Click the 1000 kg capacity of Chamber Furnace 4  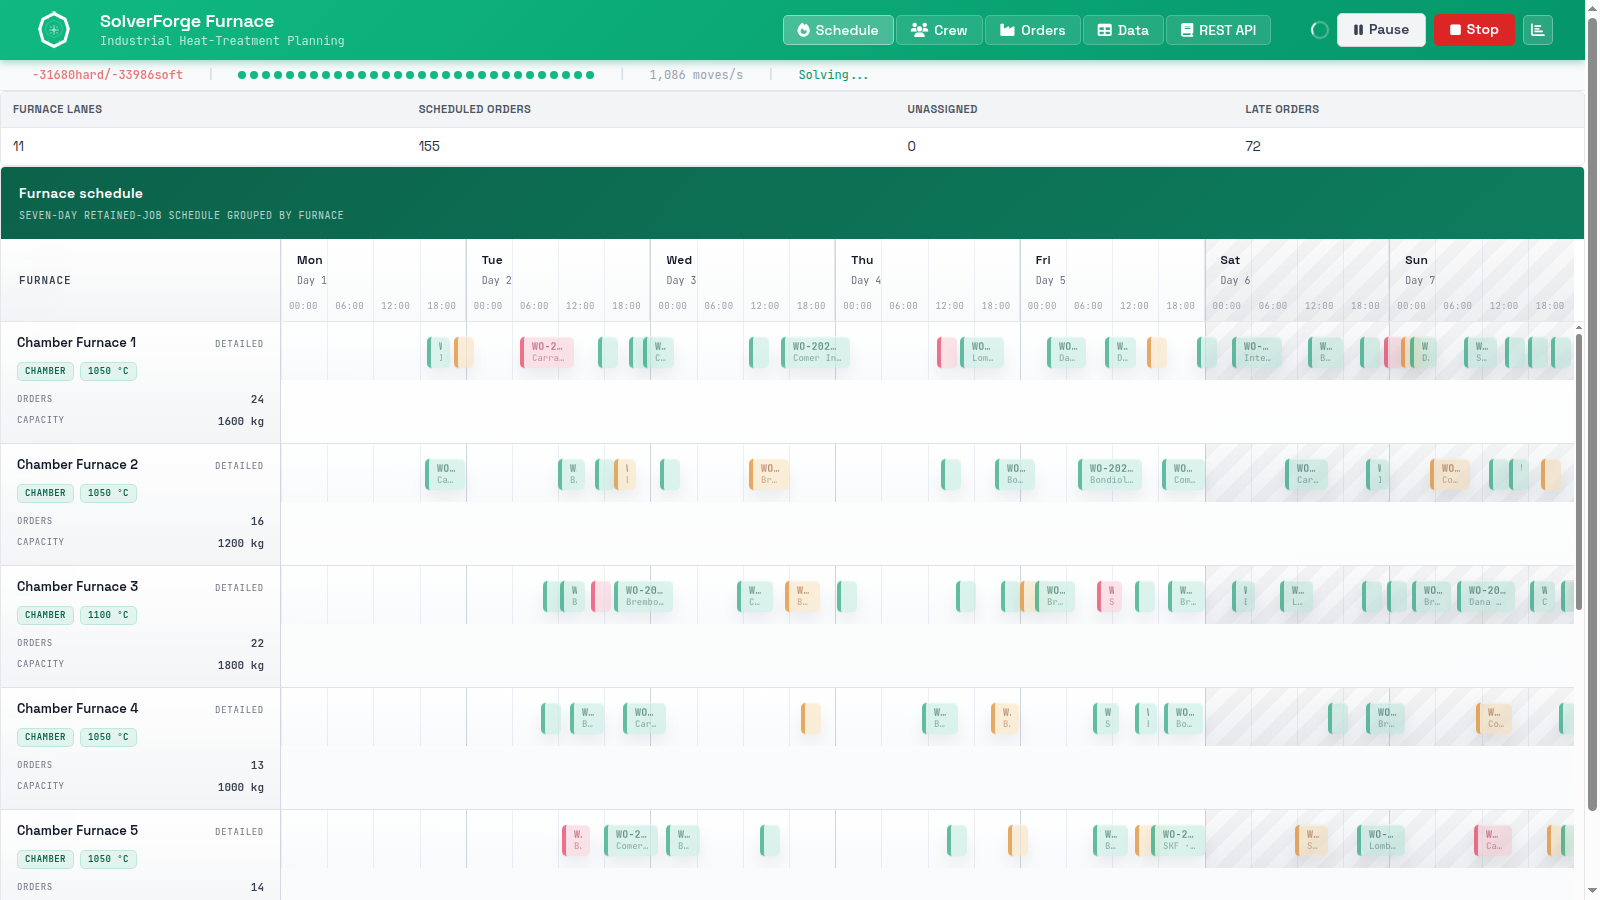(241, 787)
